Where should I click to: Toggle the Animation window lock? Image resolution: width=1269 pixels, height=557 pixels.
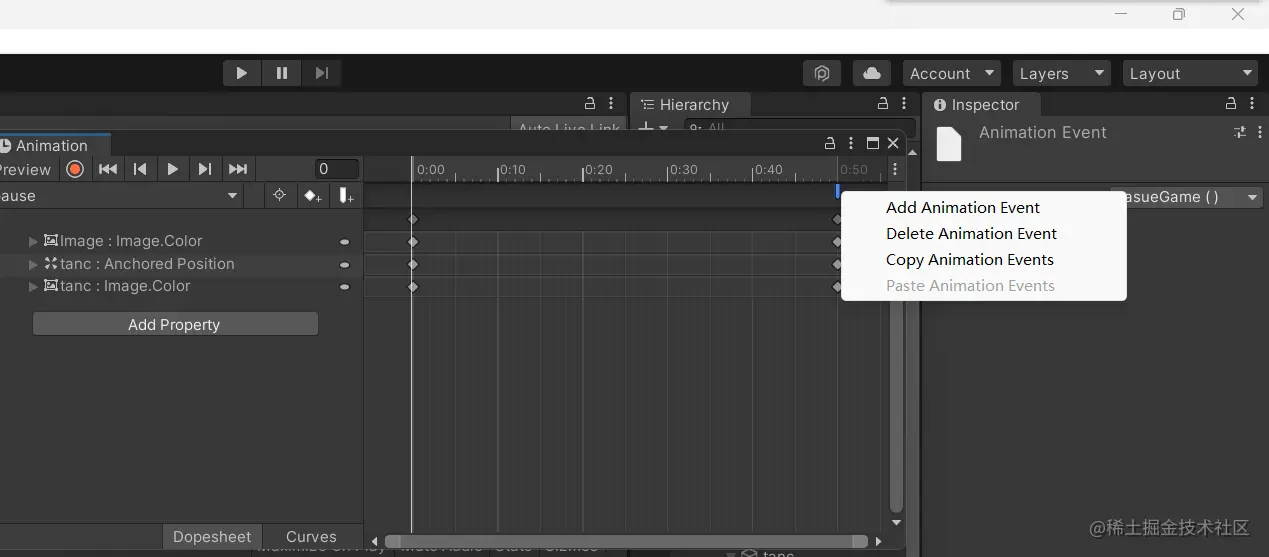click(829, 143)
